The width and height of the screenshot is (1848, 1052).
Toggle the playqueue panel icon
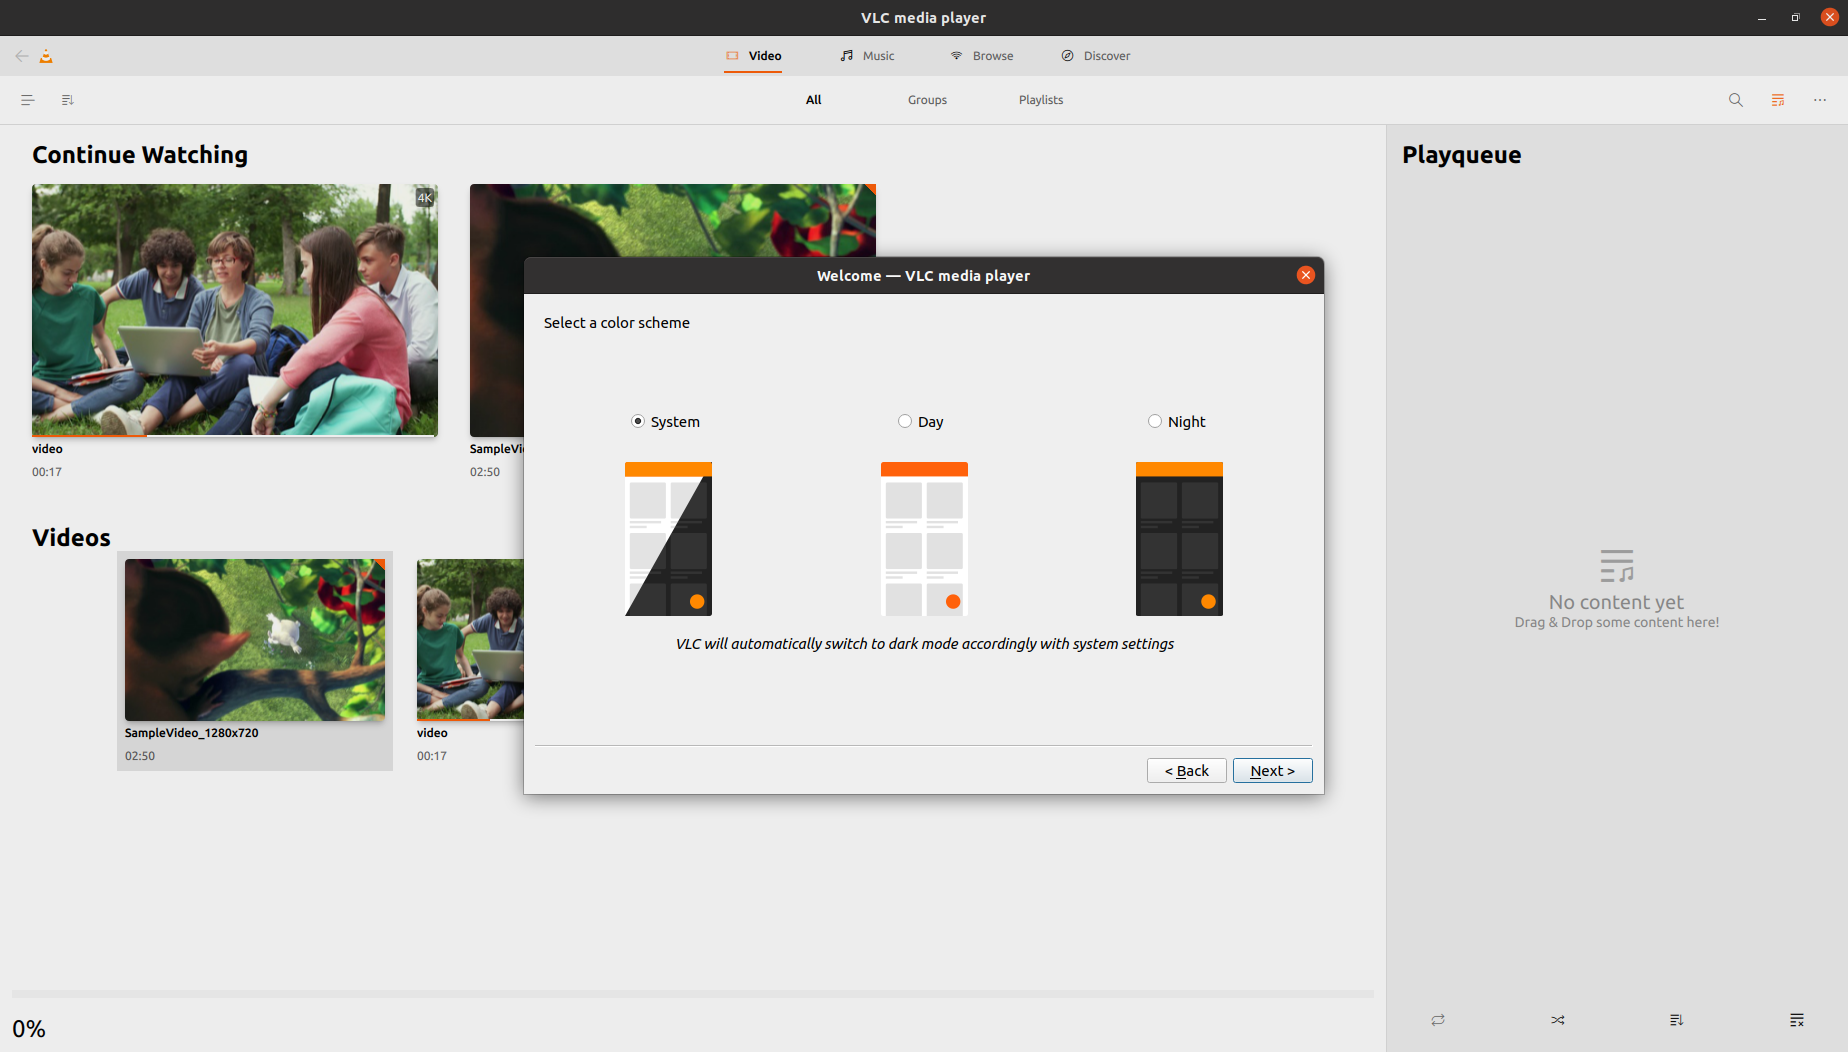(1777, 100)
